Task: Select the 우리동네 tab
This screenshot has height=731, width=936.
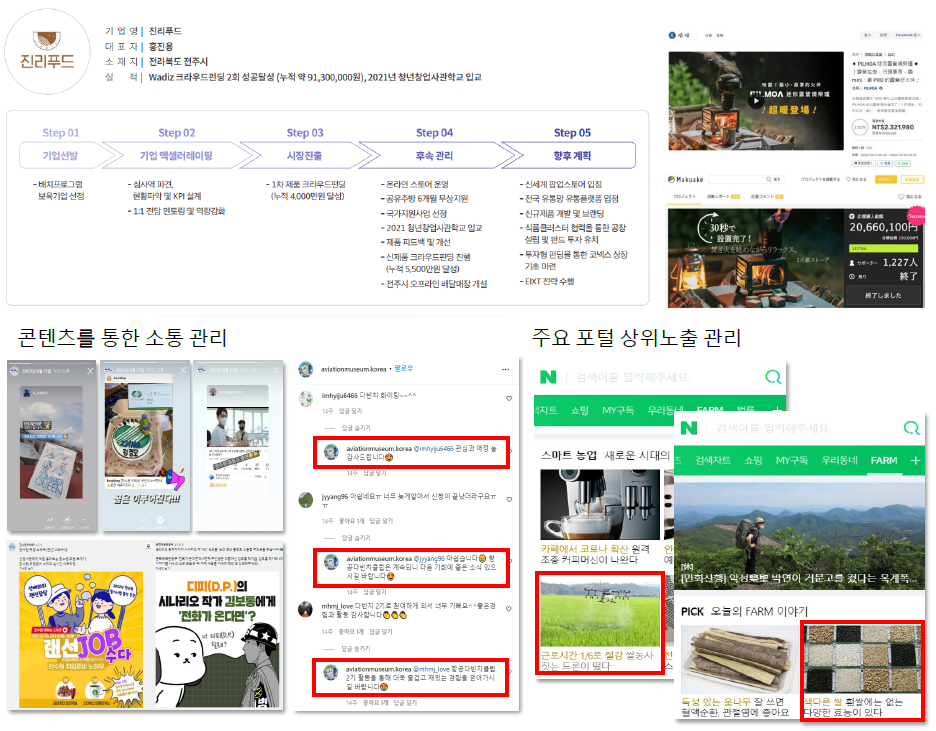Action: [839, 460]
